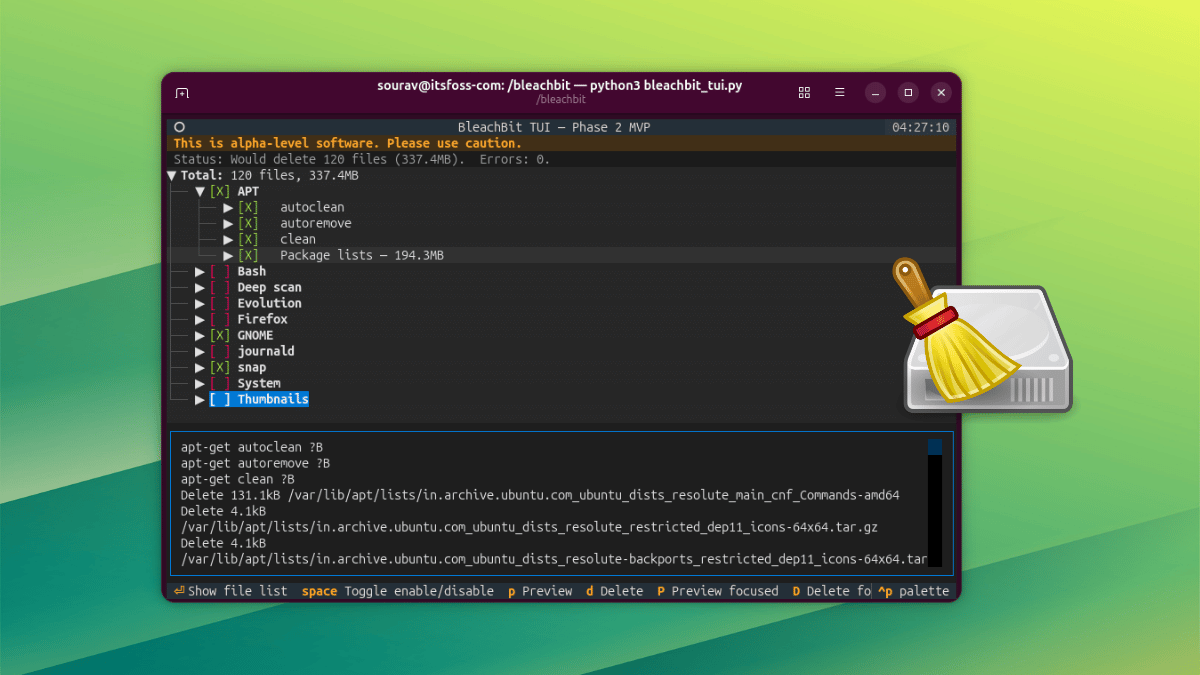
Task: Select the Deep scan tree row label
Action: click(269, 287)
